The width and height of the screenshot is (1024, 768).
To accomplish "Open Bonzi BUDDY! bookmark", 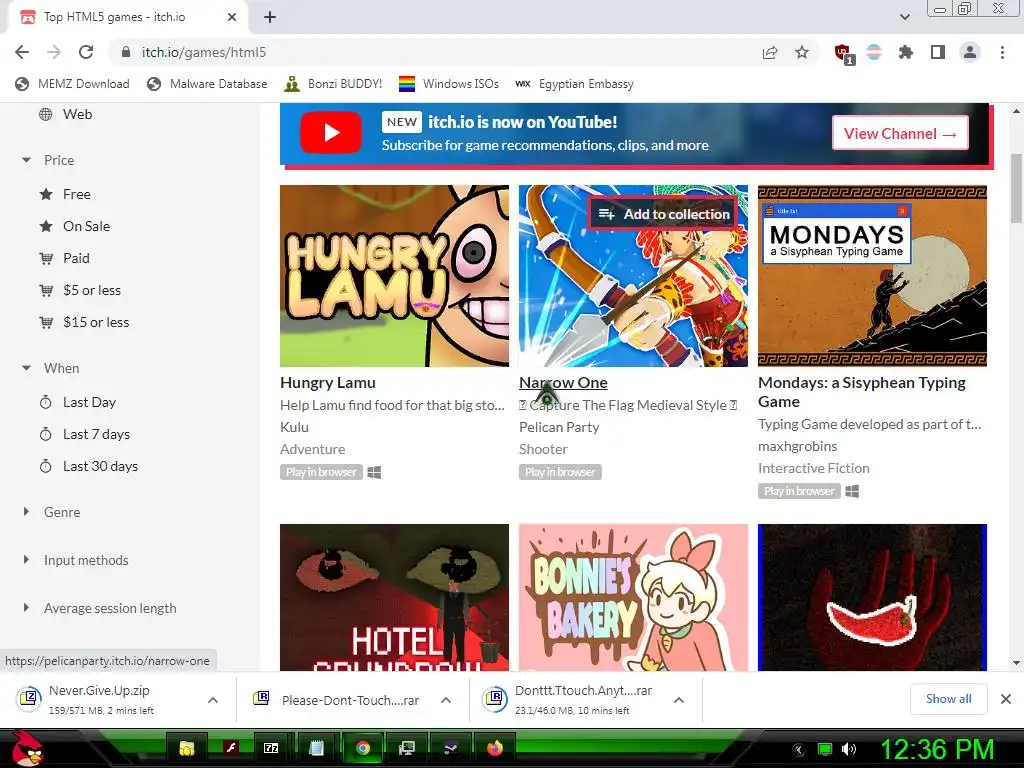I will pos(333,84).
